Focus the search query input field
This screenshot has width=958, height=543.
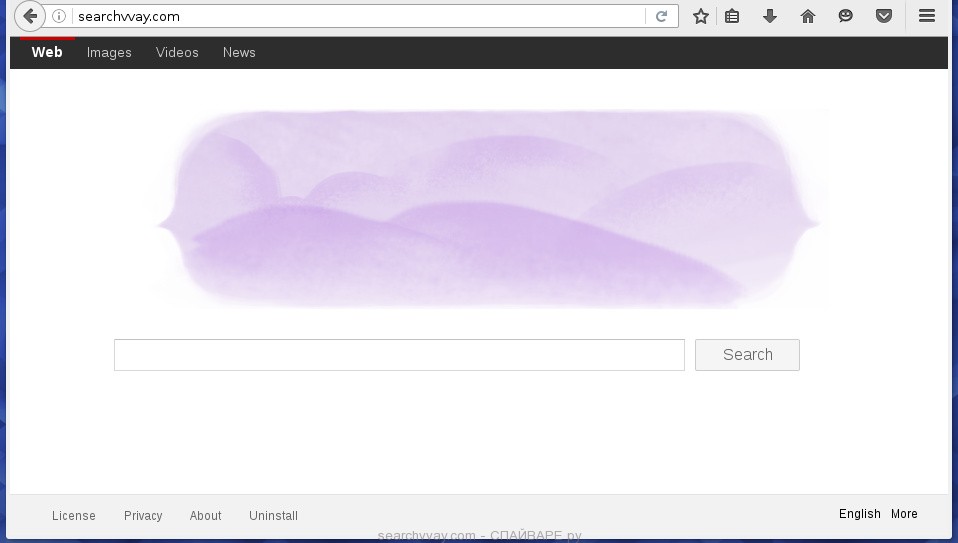[399, 355]
